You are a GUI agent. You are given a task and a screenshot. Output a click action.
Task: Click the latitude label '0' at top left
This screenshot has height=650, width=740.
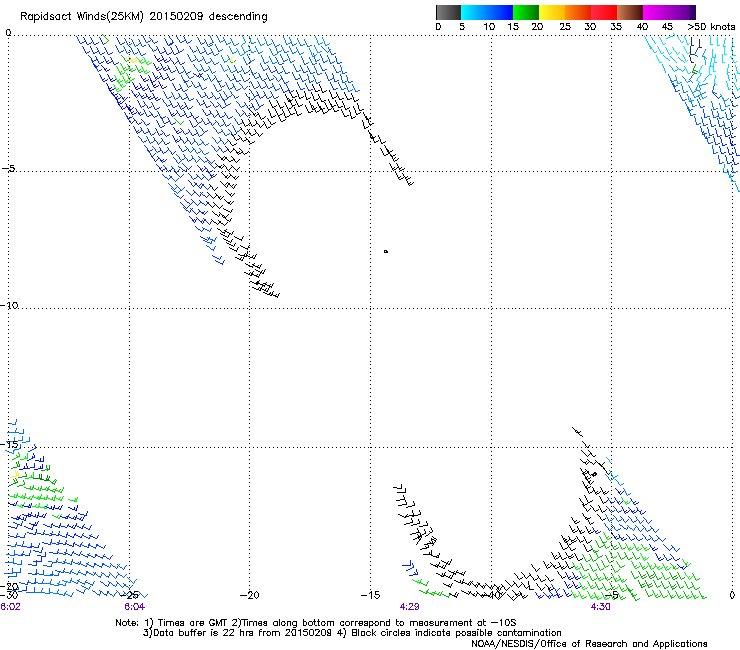(8, 33)
